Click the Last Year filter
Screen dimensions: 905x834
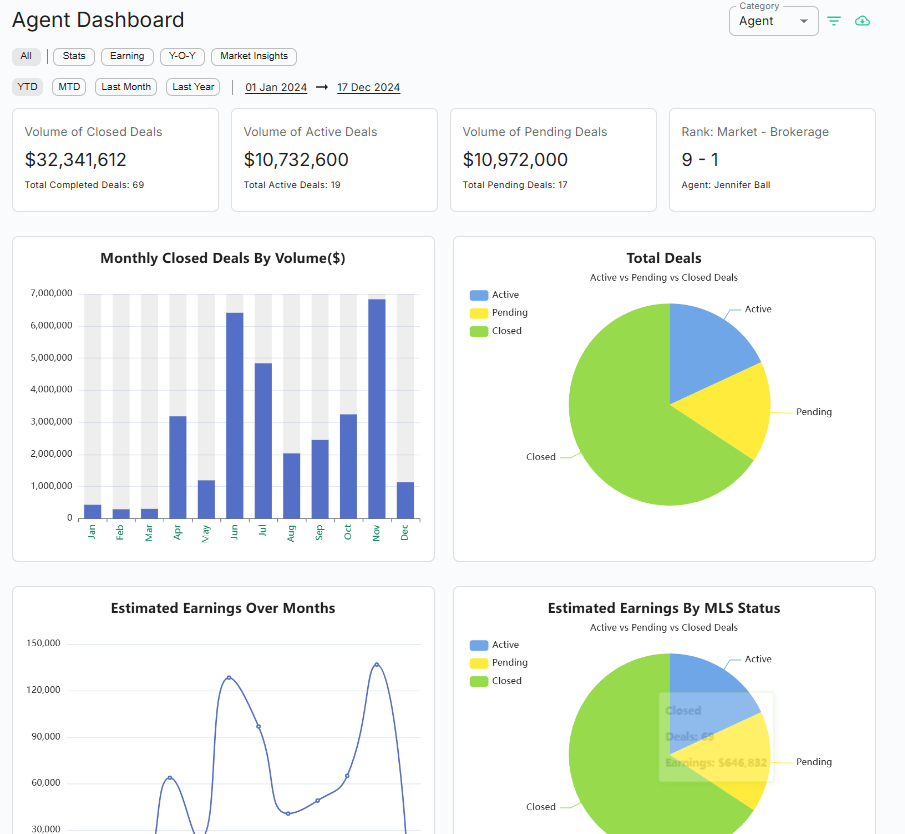192,87
